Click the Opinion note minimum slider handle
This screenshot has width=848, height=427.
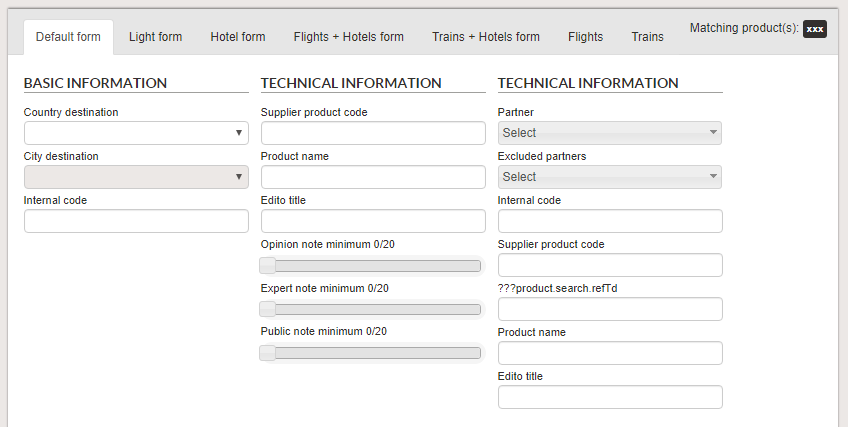click(268, 265)
